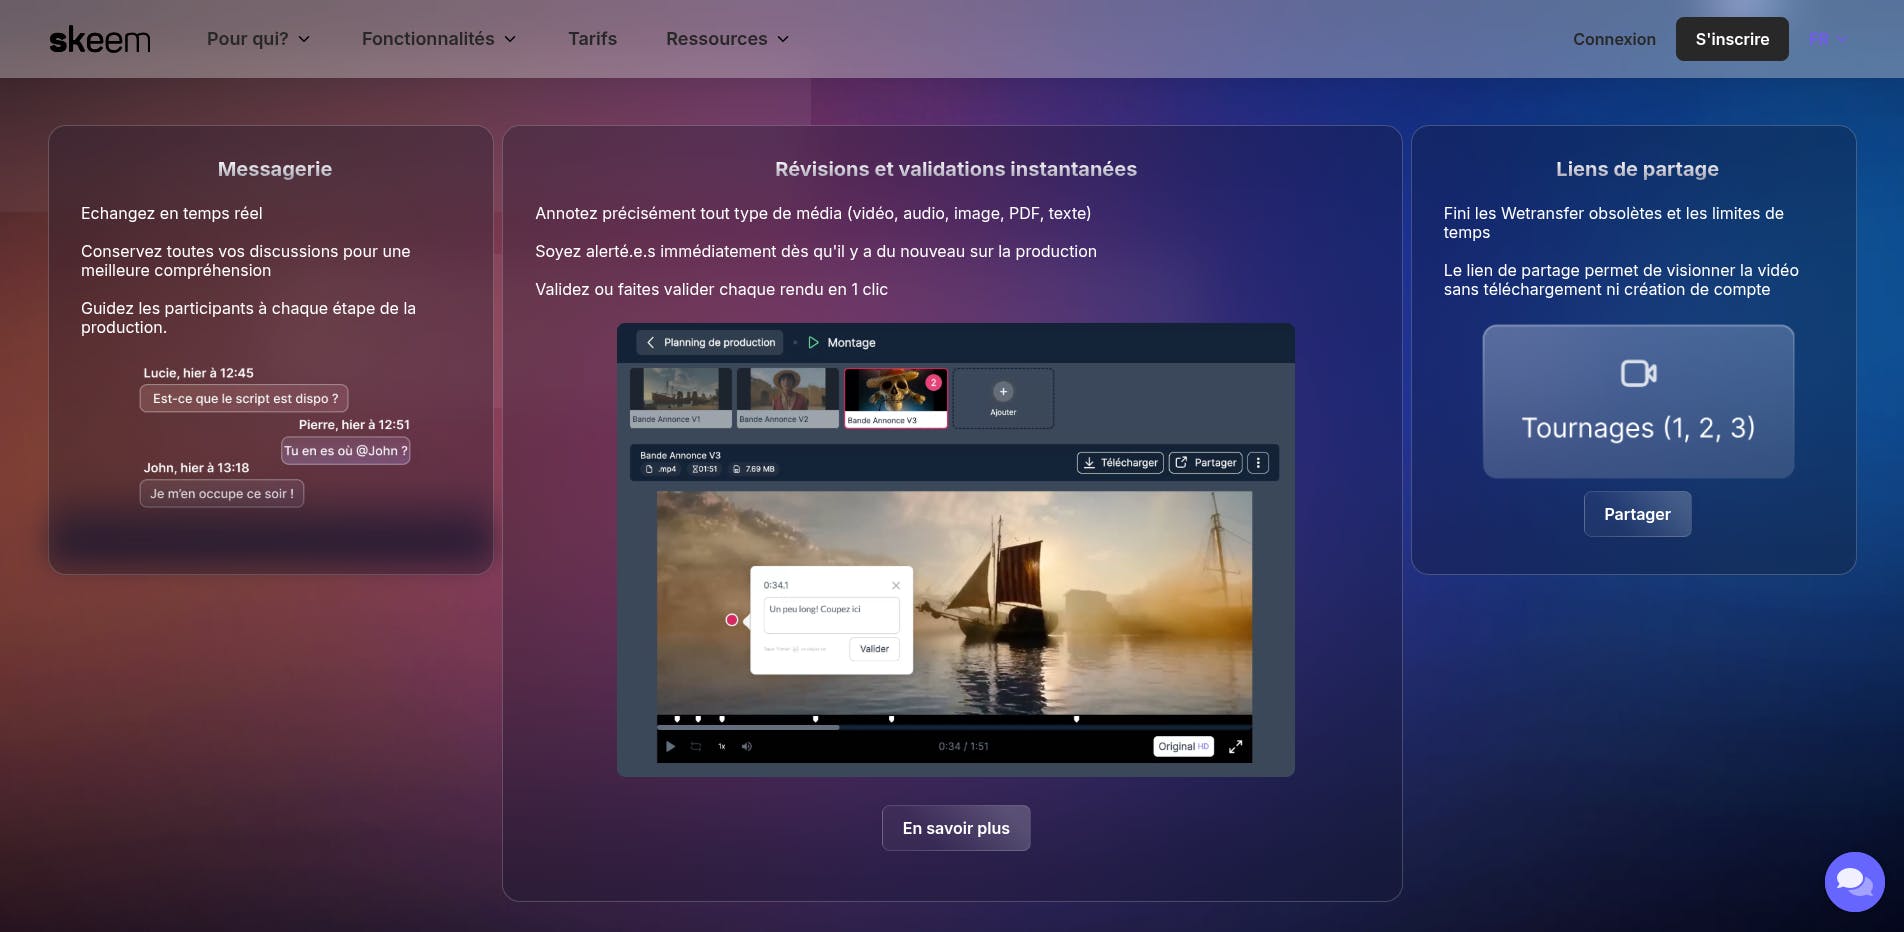The width and height of the screenshot is (1904, 932).
Task: Select the Bande Annonce V3 thumbnail
Action: click(895, 398)
